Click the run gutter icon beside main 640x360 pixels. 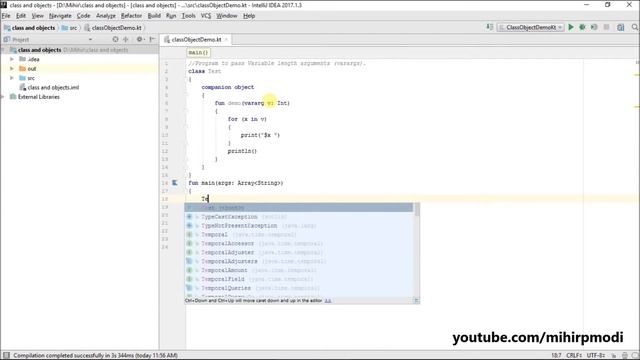click(174, 183)
